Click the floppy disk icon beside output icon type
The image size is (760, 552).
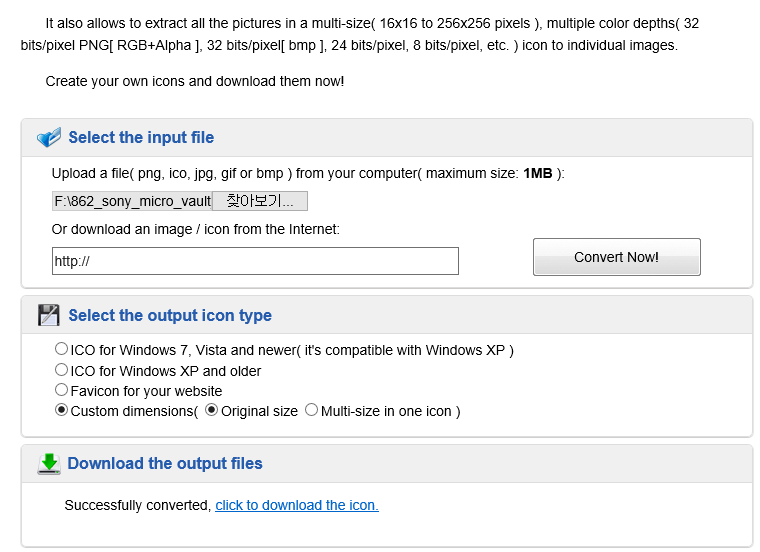click(x=48, y=315)
